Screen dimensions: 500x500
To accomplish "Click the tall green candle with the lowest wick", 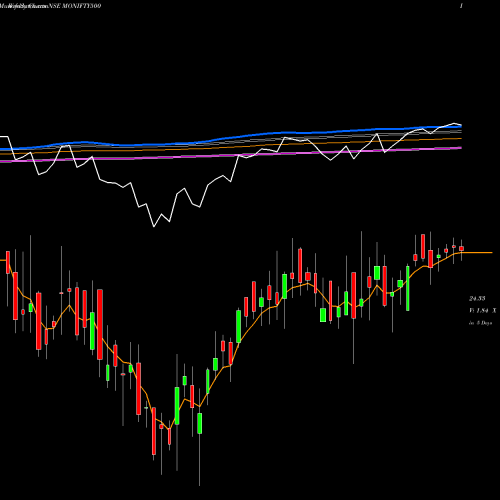I will 200,423.
